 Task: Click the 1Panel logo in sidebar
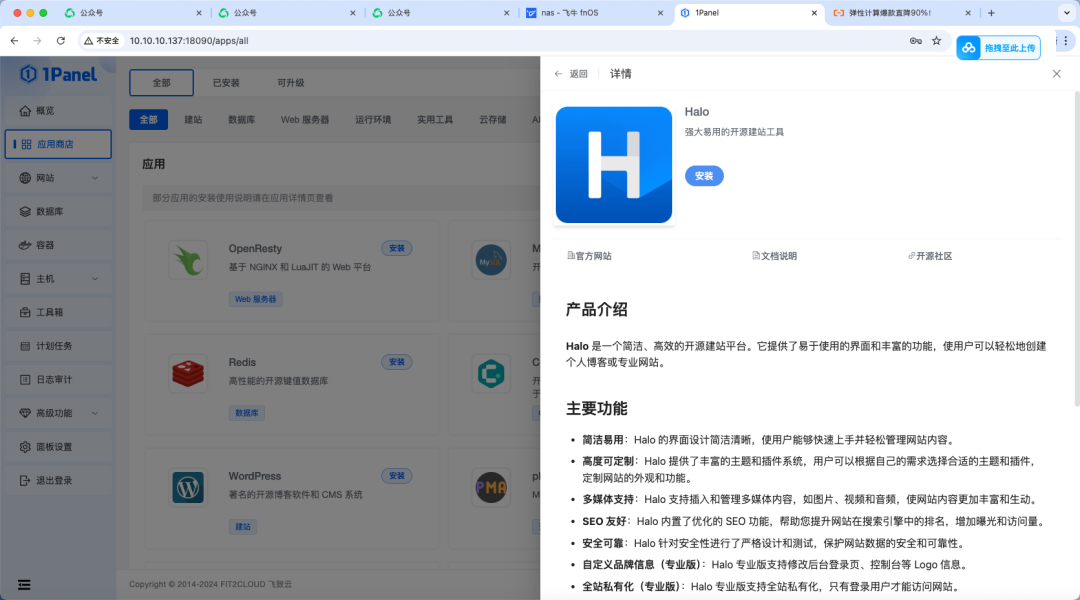pos(59,74)
